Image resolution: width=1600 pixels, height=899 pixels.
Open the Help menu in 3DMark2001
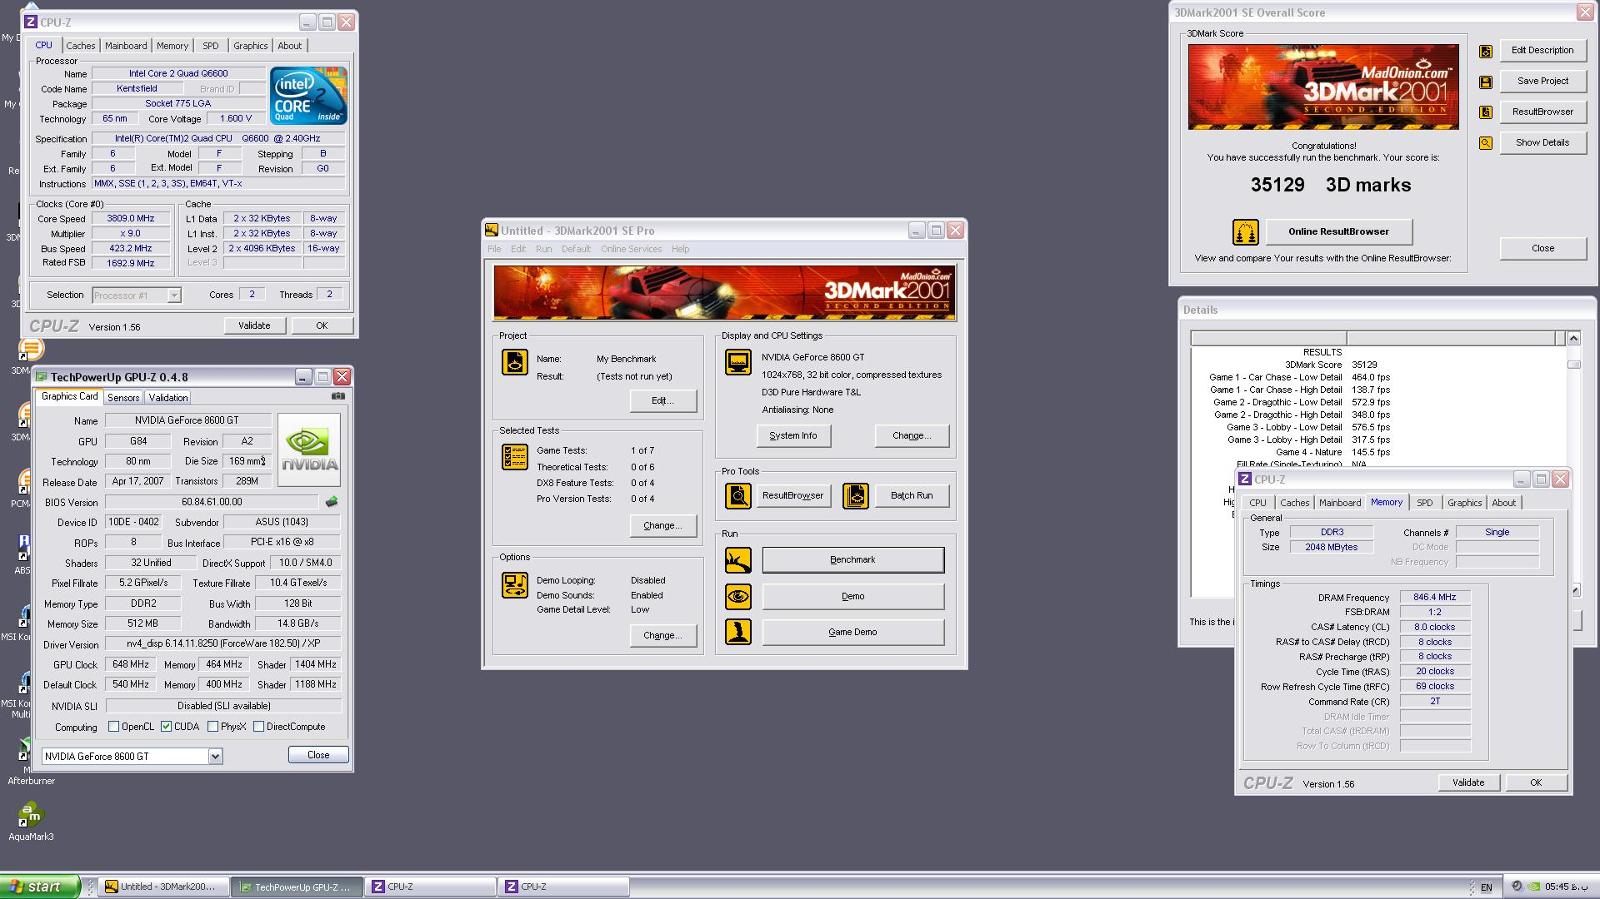[680, 249]
